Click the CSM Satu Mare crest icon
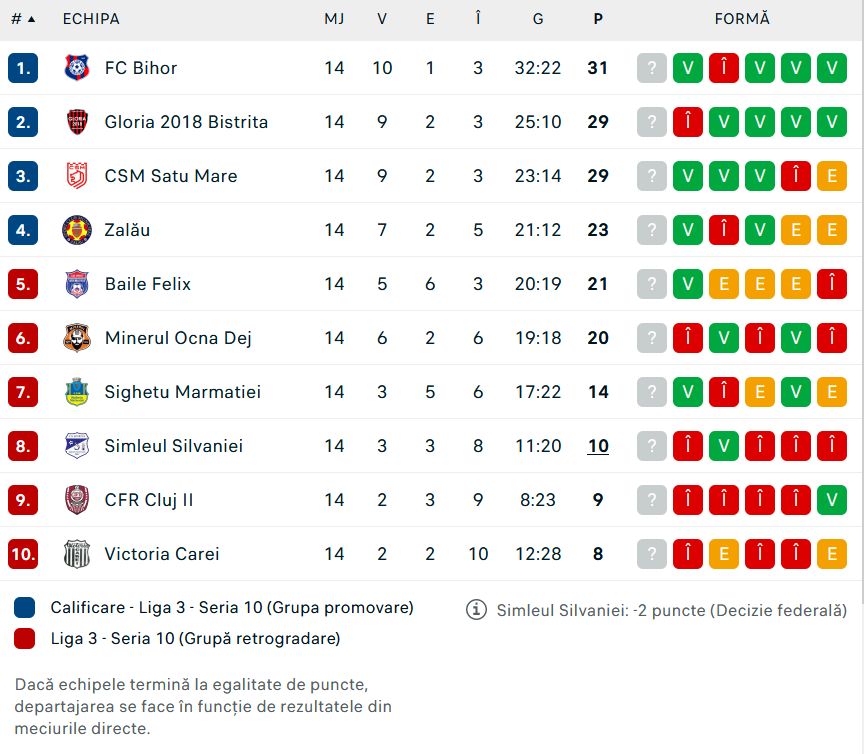The height and width of the screenshot is (754, 864). (77, 176)
